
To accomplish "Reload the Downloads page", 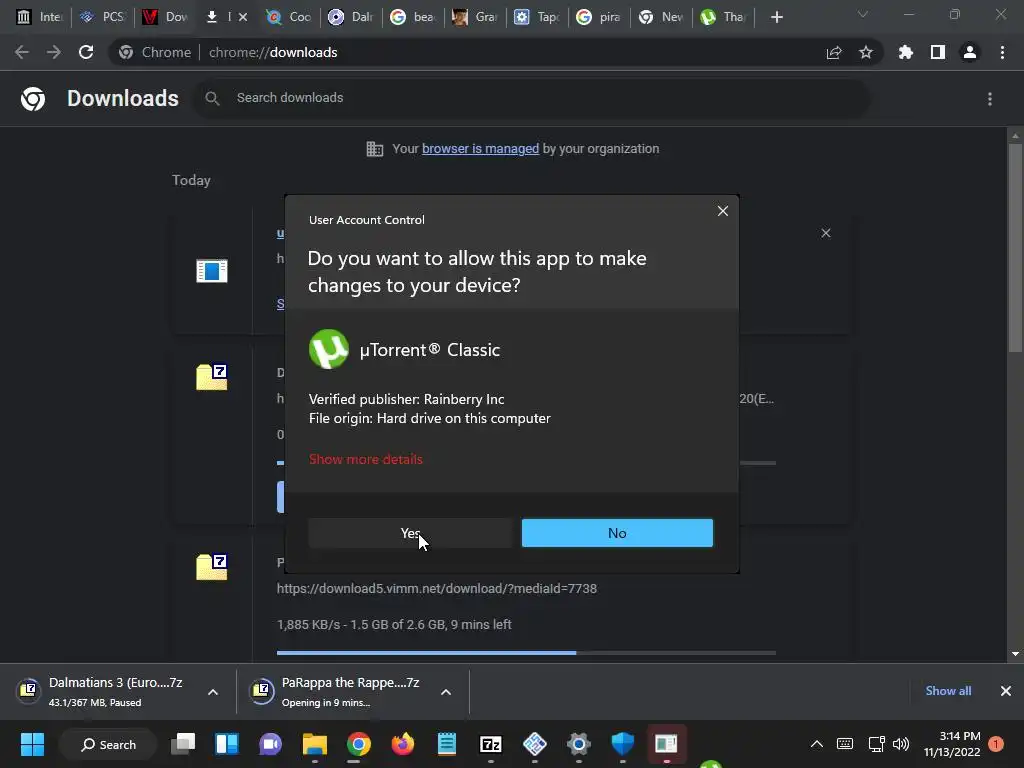I will click(x=86, y=52).
